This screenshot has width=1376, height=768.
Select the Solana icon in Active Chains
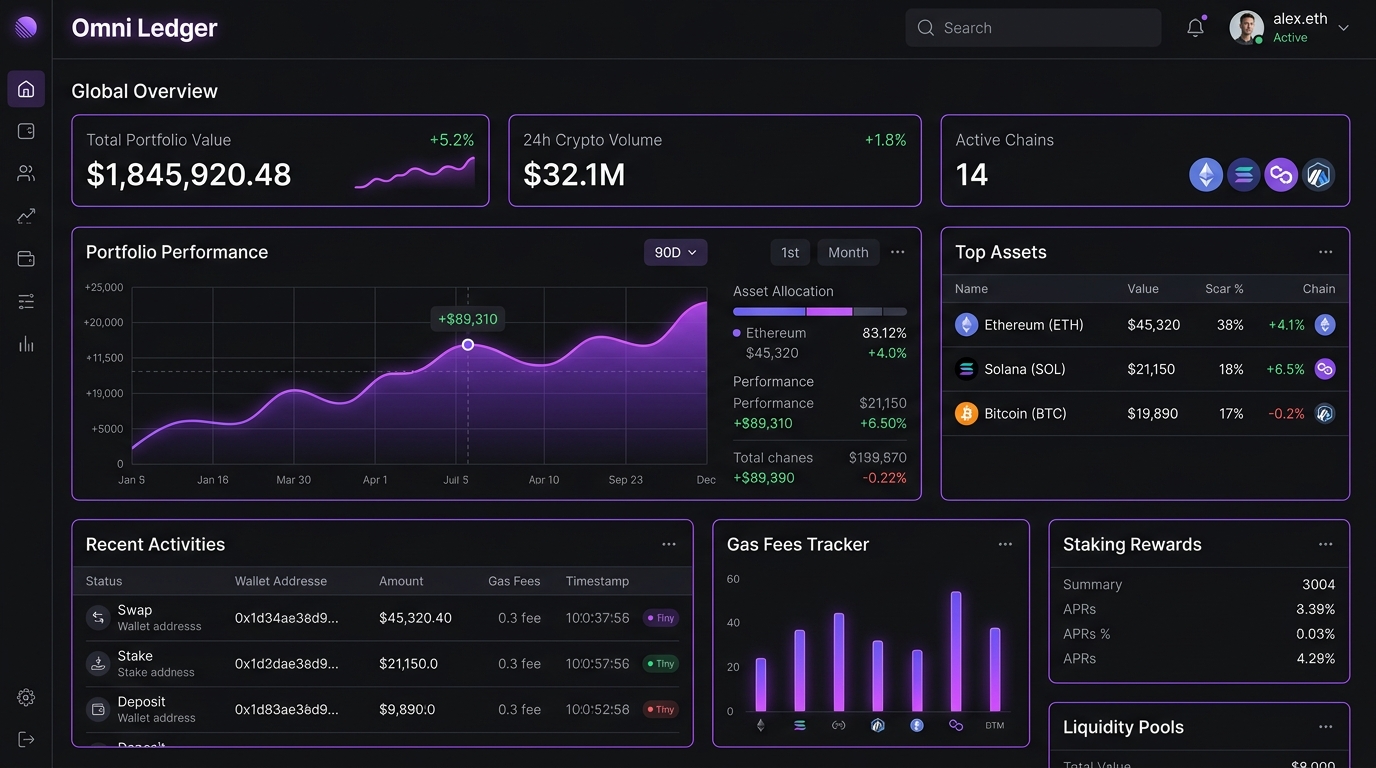[x=1243, y=175]
